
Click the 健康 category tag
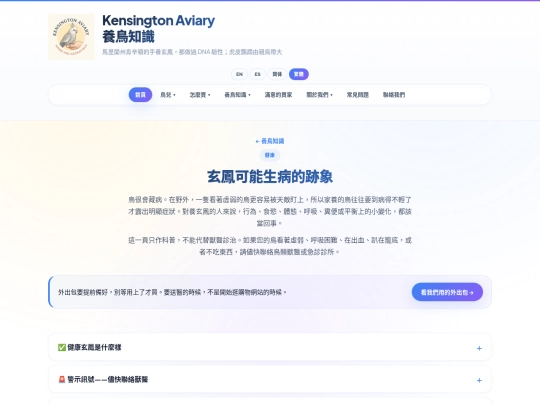(x=270, y=155)
